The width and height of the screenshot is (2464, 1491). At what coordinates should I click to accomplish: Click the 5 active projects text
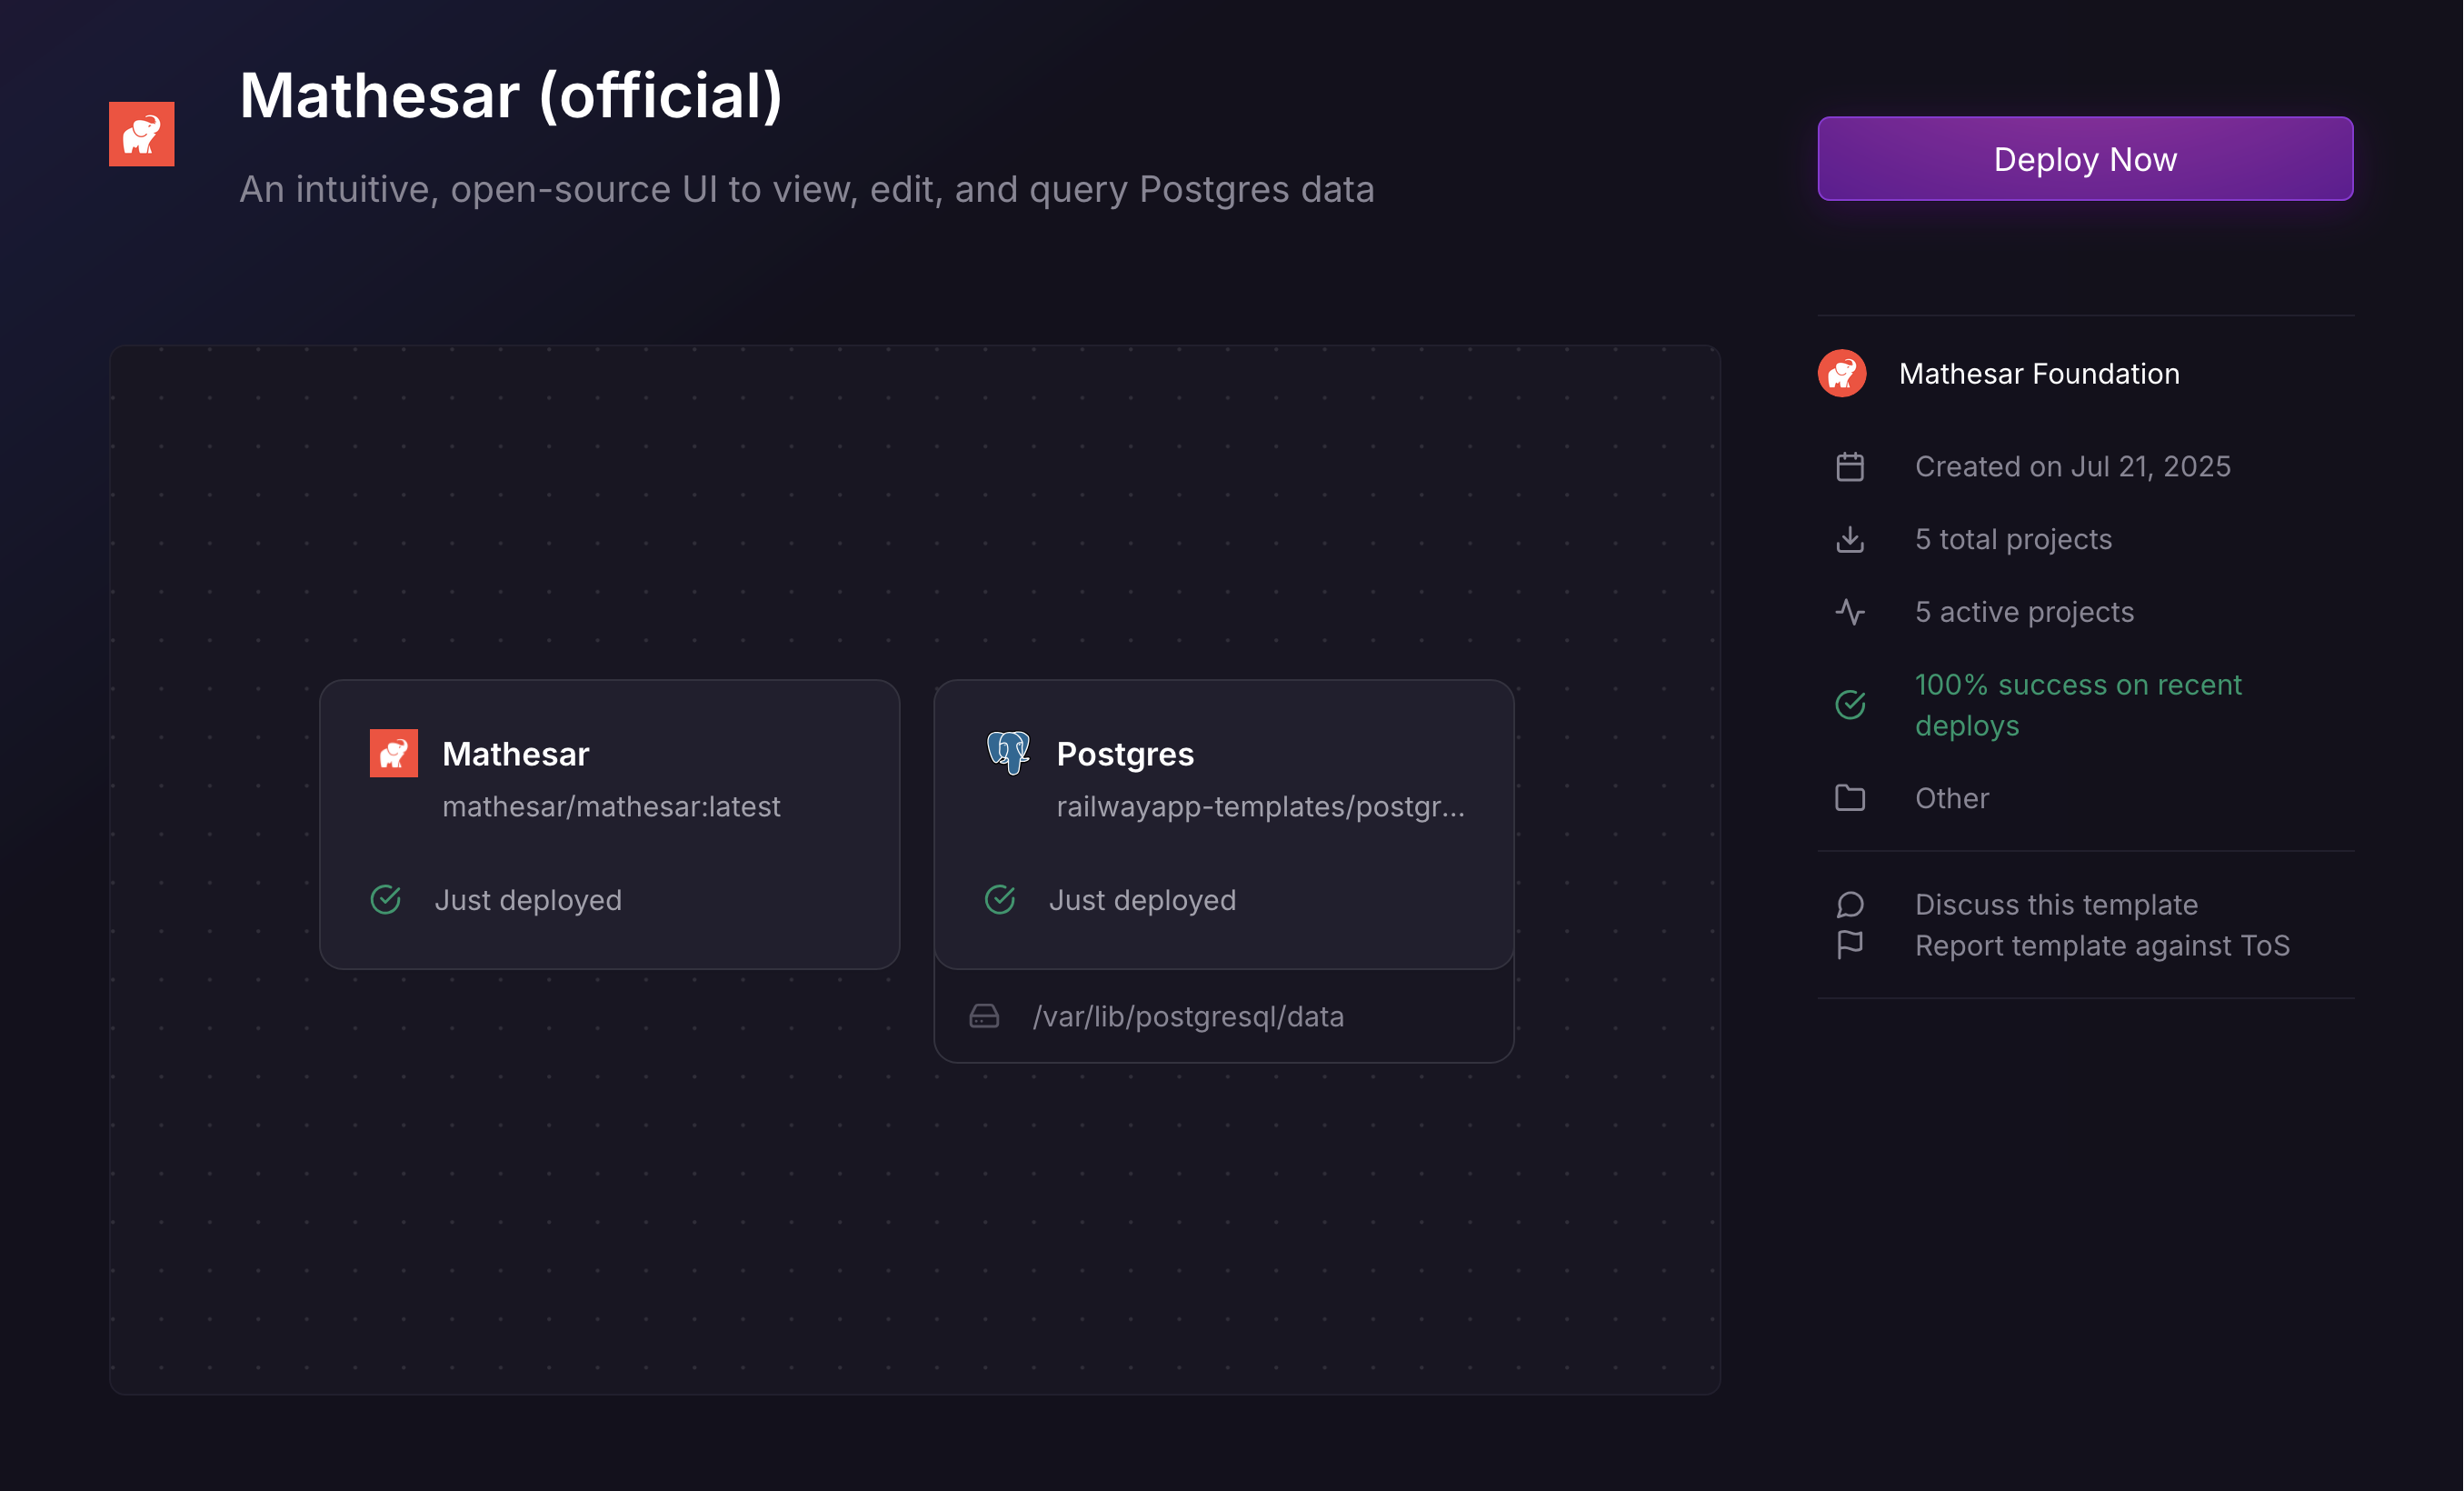pos(2024,612)
